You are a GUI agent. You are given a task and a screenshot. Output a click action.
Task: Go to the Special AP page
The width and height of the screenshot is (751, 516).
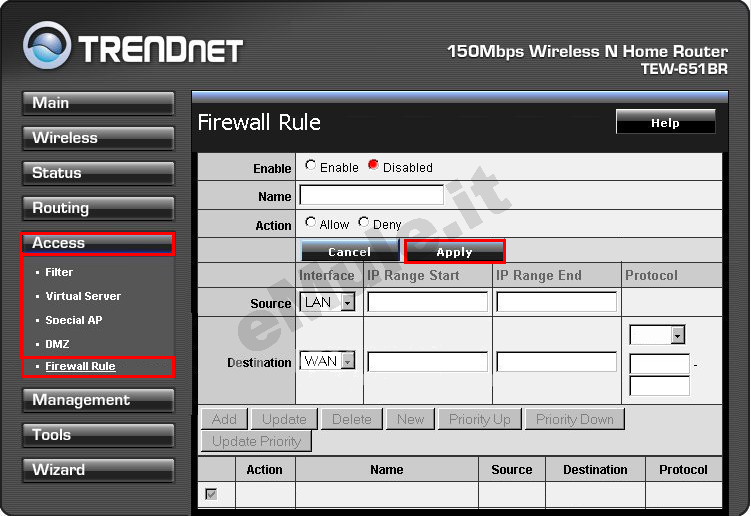(x=74, y=320)
